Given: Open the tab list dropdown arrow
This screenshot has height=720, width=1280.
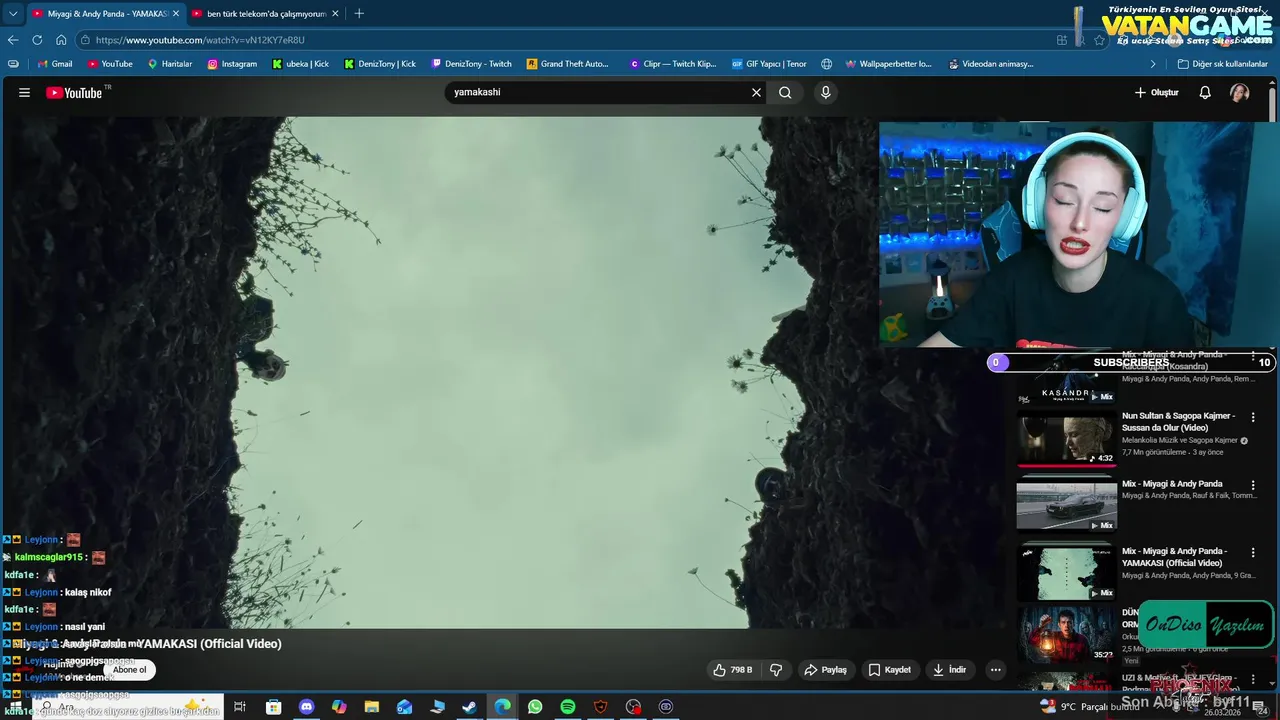Looking at the screenshot, I should [x=13, y=14].
